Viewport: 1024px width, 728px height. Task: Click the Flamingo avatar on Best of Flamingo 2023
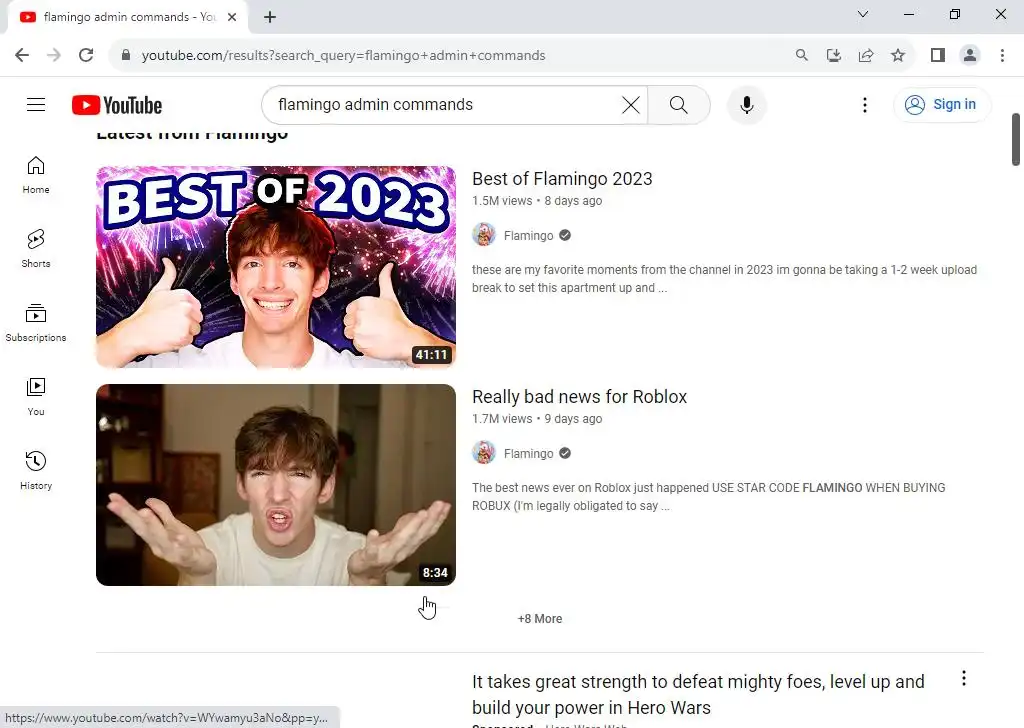[x=484, y=234]
